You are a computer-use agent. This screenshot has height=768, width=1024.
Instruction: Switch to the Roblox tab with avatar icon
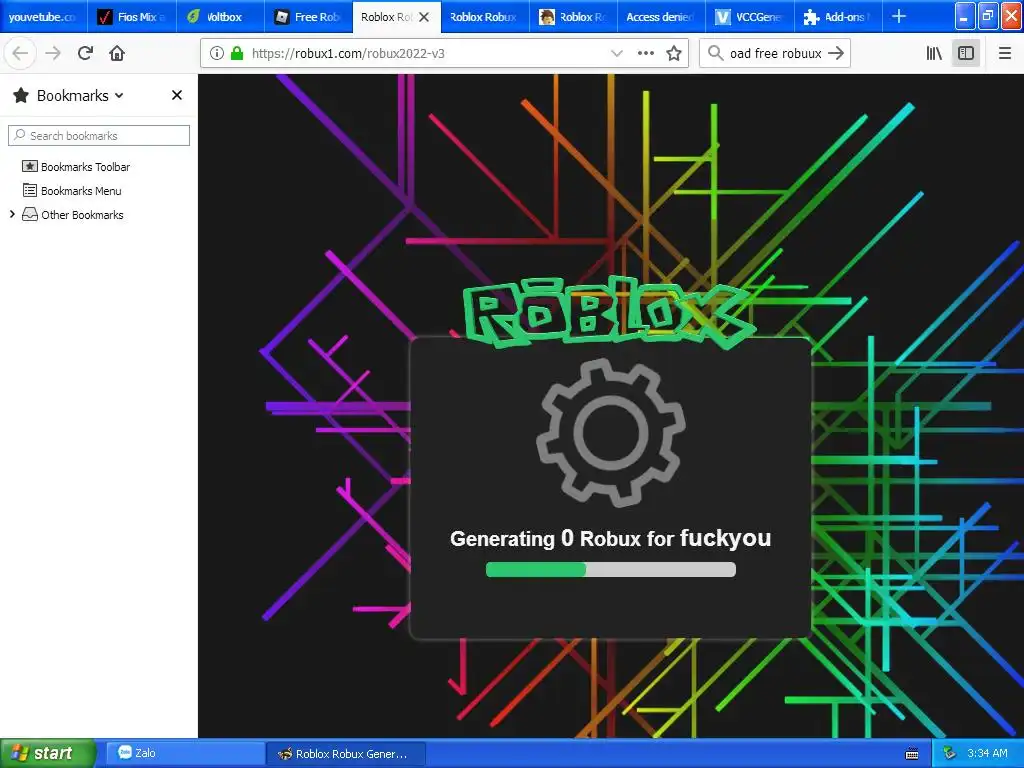pos(573,17)
